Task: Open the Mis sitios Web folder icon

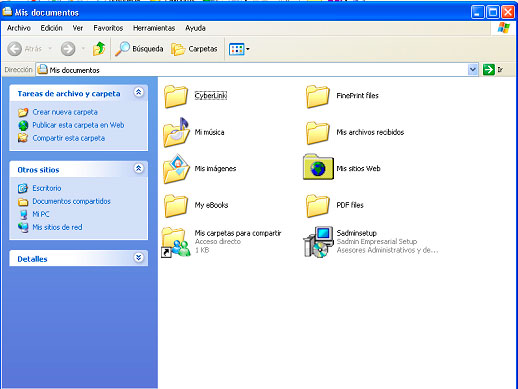Action: [x=318, y=167]
